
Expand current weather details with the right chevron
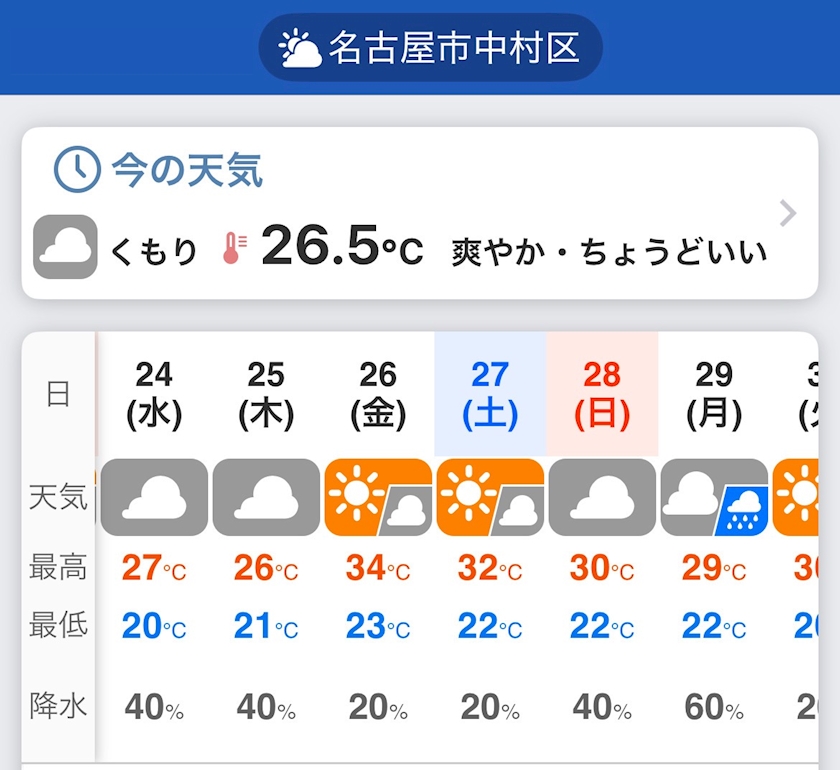[x=788, y=213]
